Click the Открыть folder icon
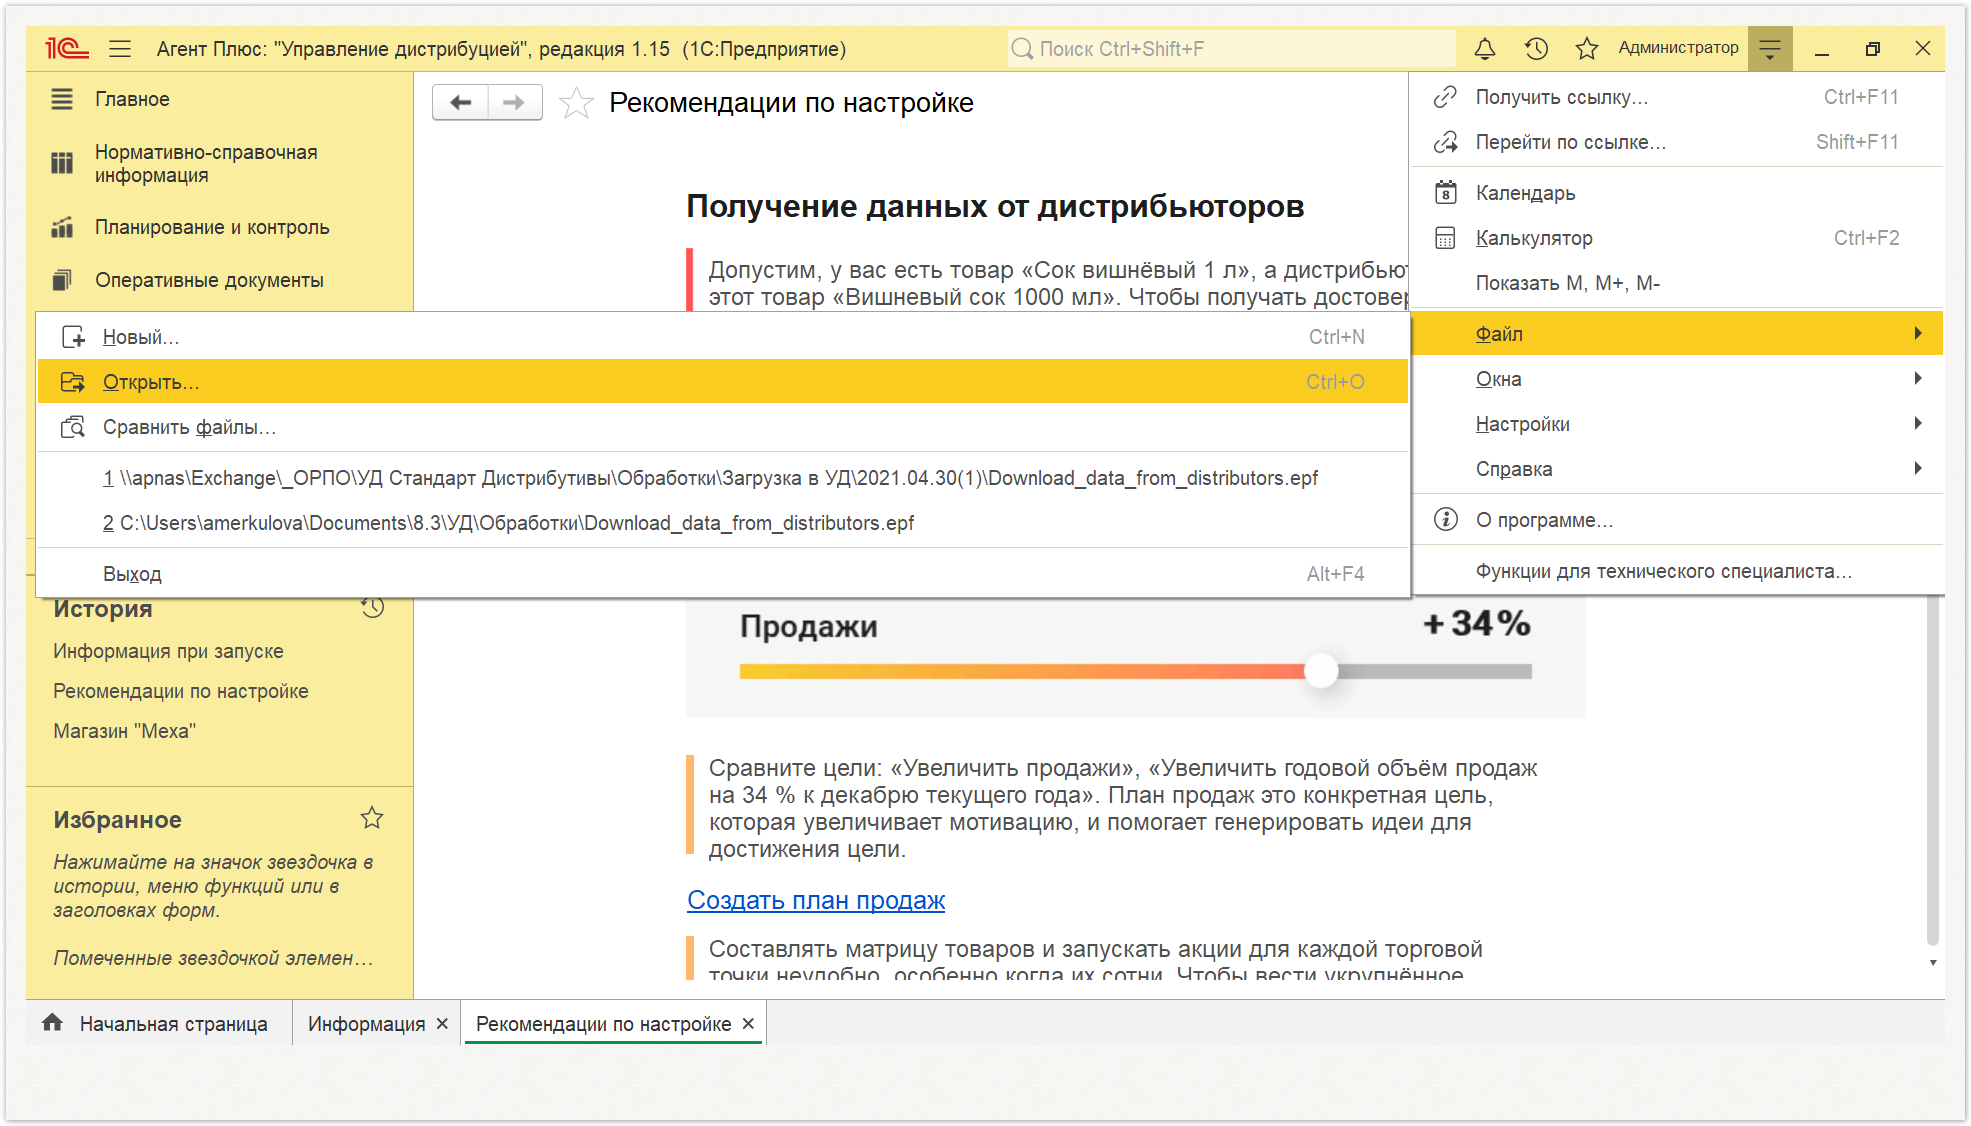1971x1126 pixels. pos(73,382)
